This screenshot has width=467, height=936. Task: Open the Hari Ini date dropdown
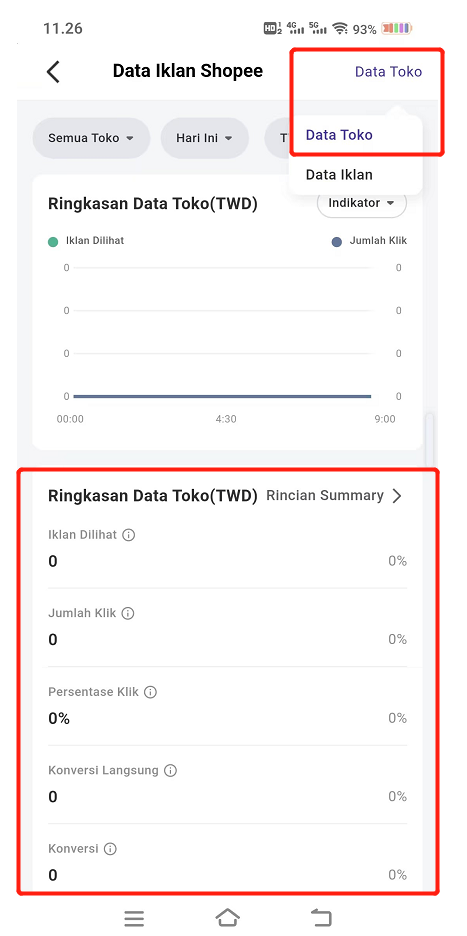[x=204, y=138]
